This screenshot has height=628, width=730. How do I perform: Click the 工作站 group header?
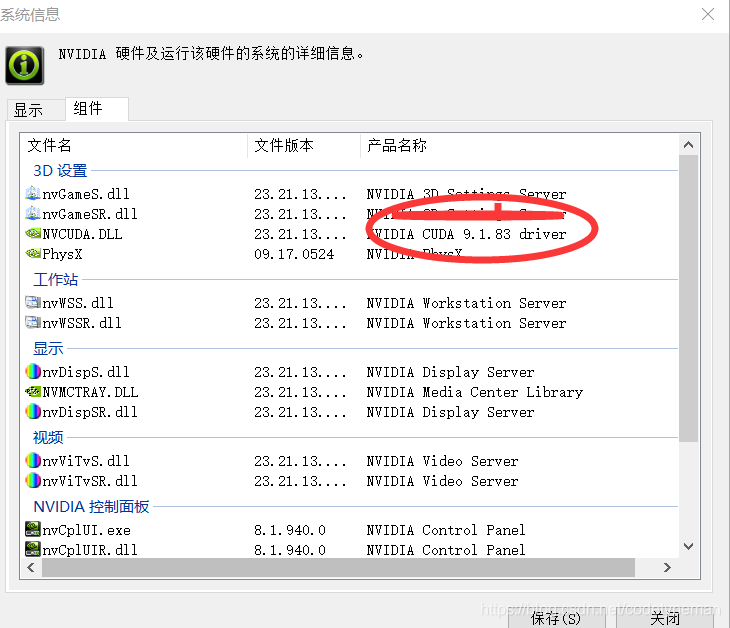[x=55, y=279]
